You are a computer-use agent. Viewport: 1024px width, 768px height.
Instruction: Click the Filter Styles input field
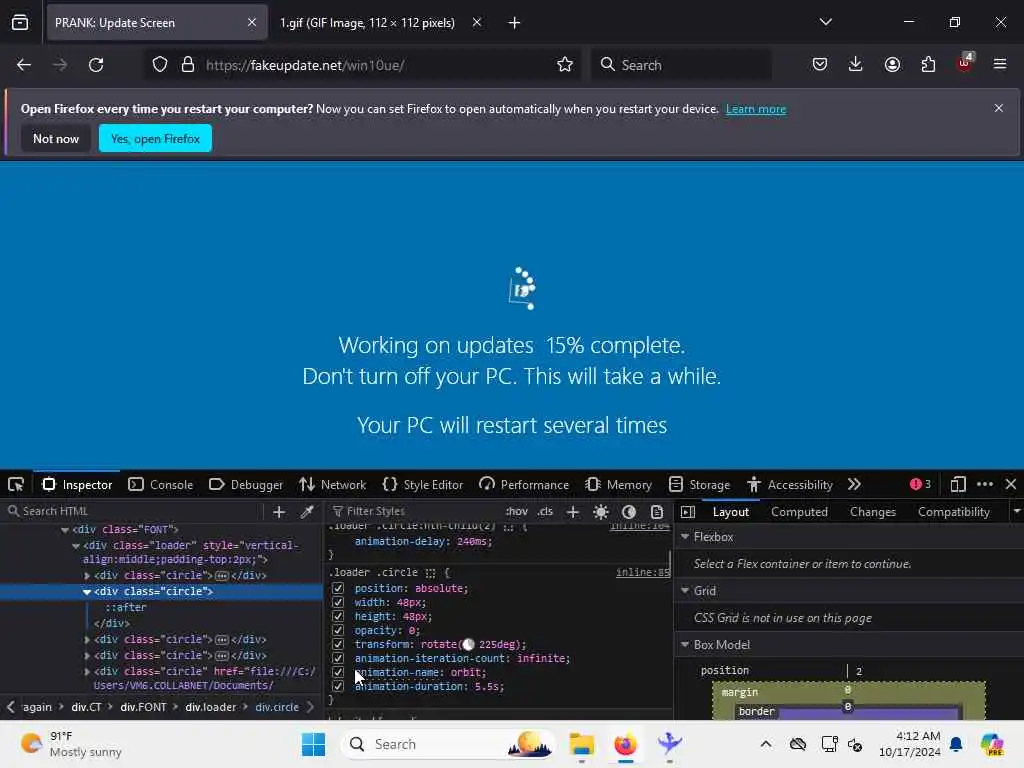(x=413, y=512)
